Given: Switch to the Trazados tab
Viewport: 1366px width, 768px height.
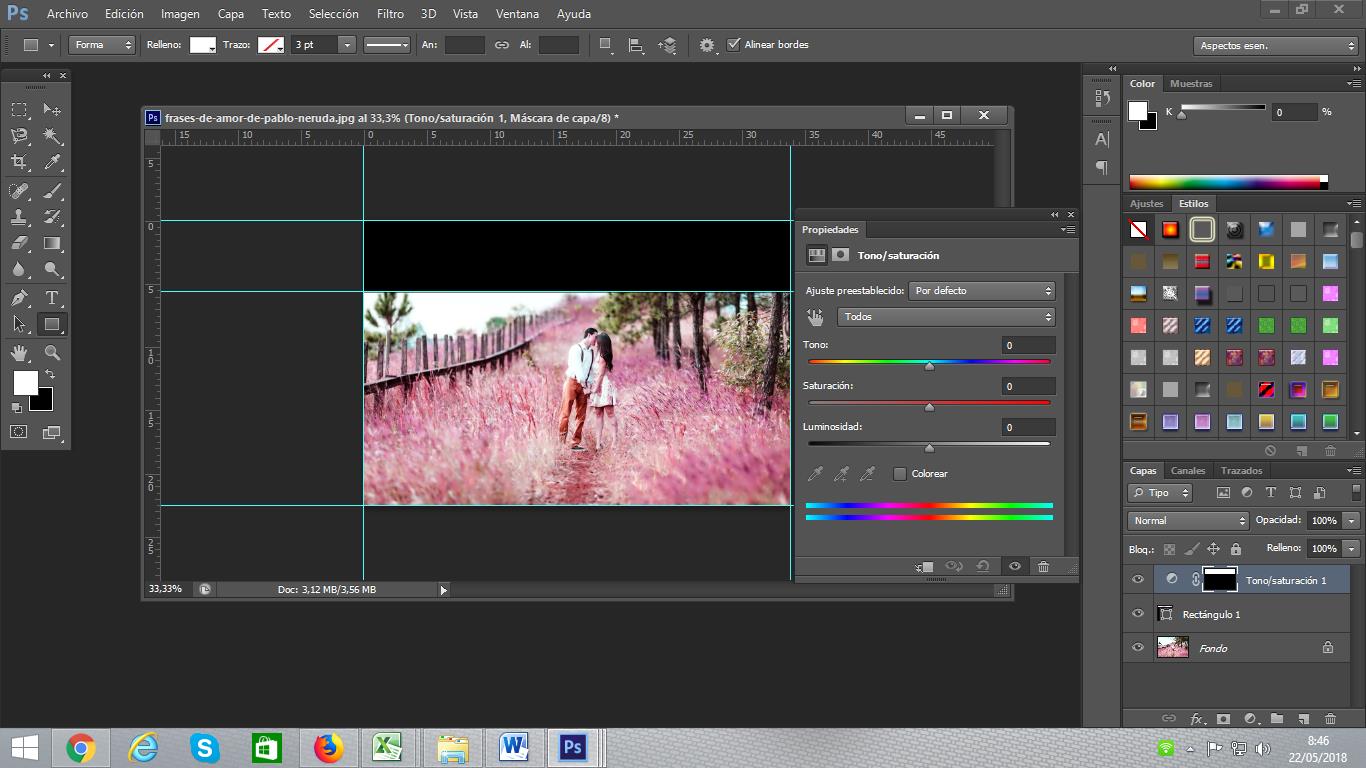Looking at the screenshot, I should [1241, 470].
